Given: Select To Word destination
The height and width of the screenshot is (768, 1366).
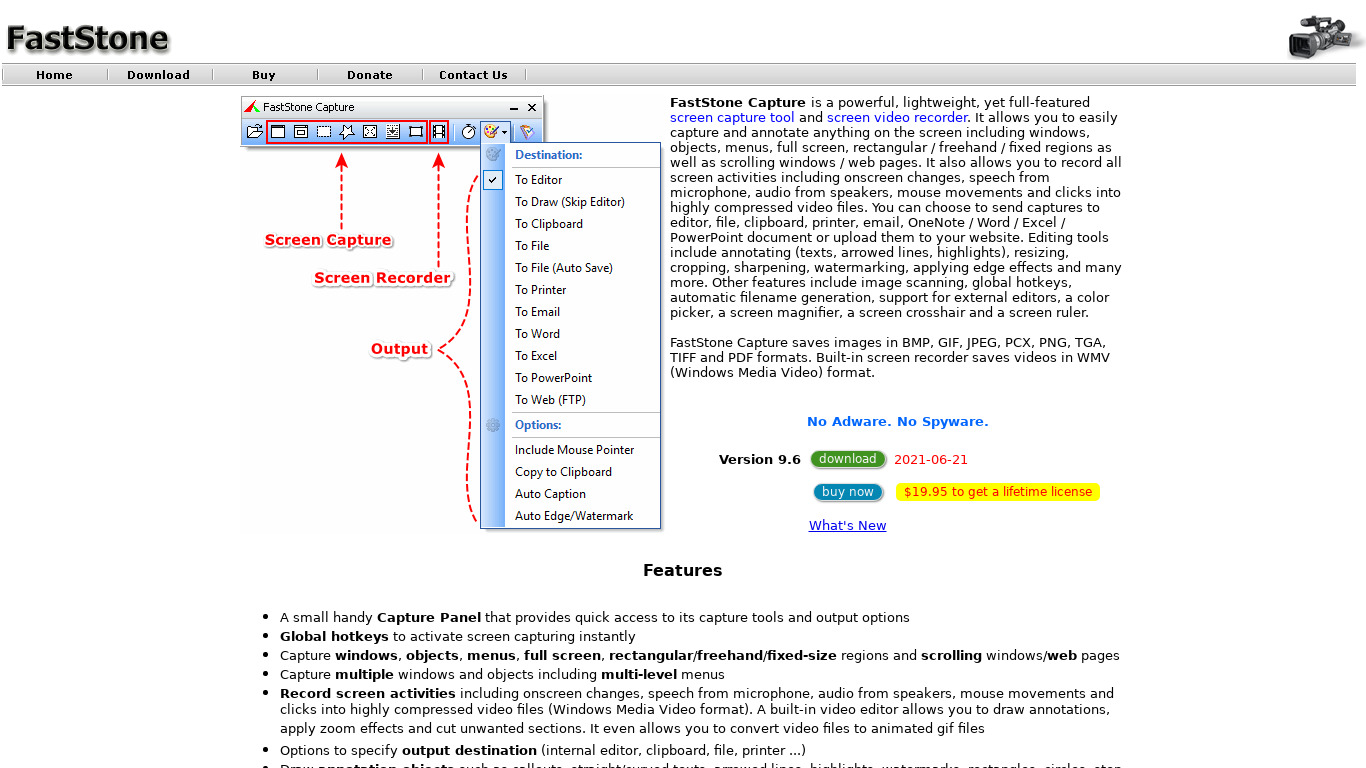Looking at the screenshot, I should [538, 334].
